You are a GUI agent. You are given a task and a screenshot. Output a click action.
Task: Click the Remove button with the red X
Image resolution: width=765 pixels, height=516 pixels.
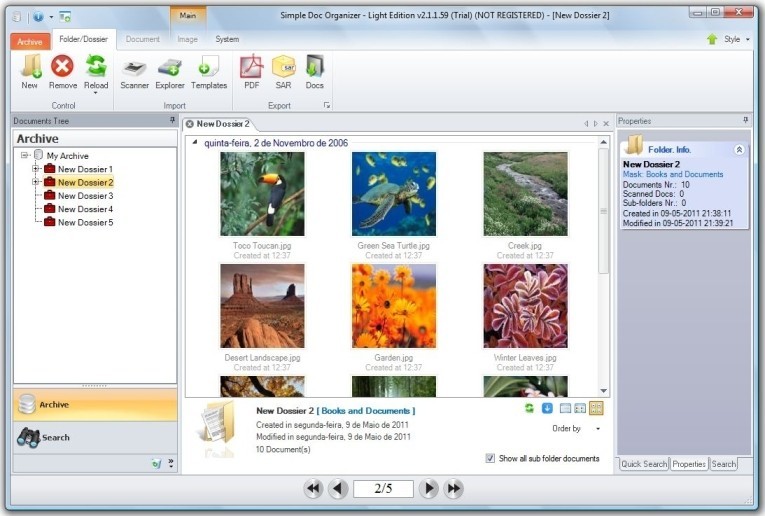click(62, 72)
